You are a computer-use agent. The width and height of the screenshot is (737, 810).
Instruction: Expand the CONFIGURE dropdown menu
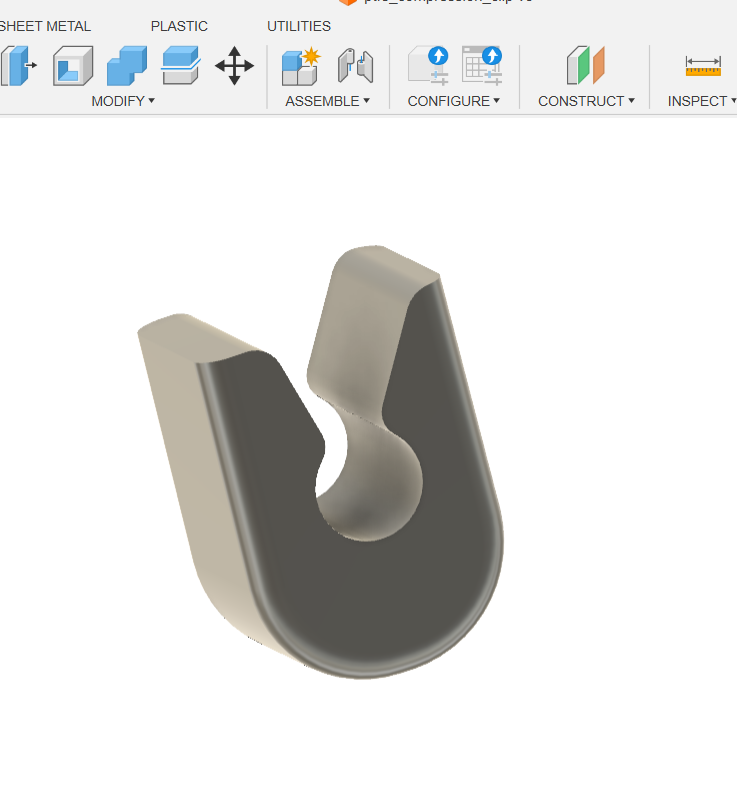point(453,101)
